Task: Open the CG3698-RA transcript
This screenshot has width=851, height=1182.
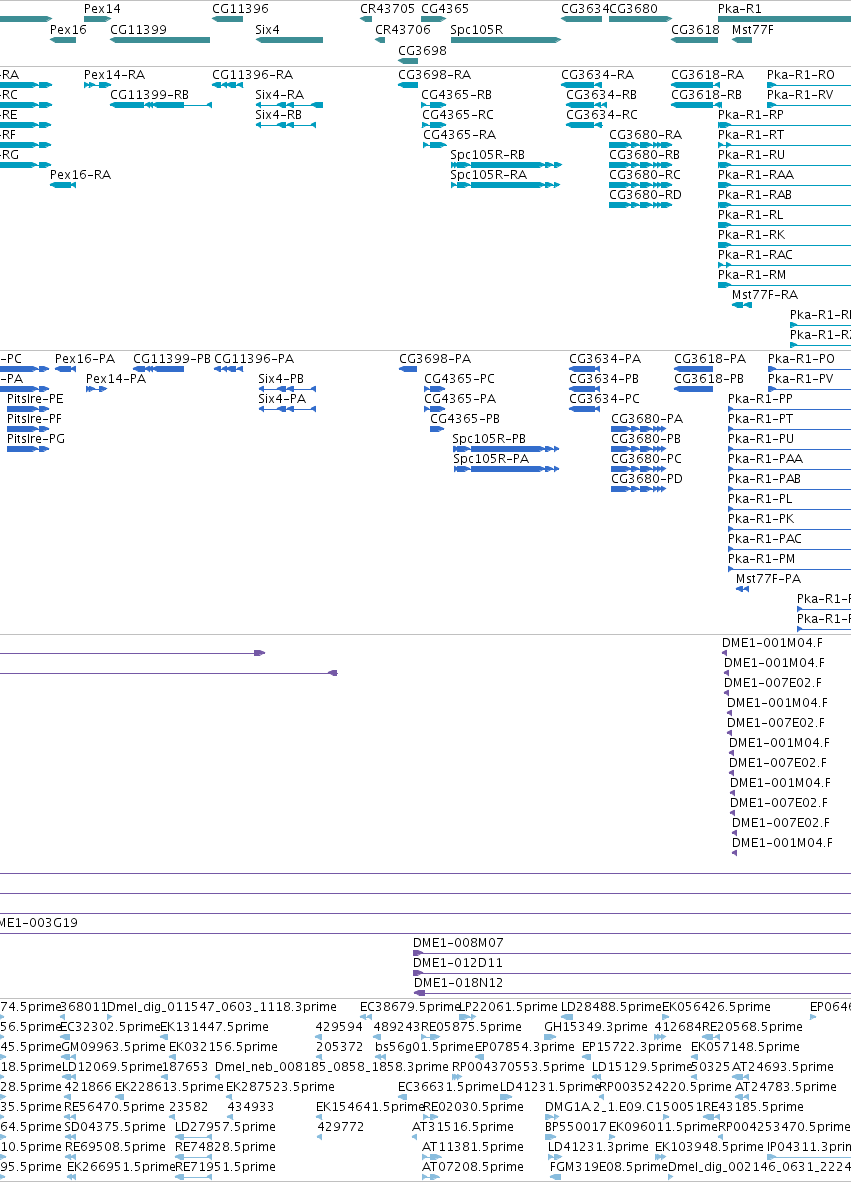Action: coord(408,85)
